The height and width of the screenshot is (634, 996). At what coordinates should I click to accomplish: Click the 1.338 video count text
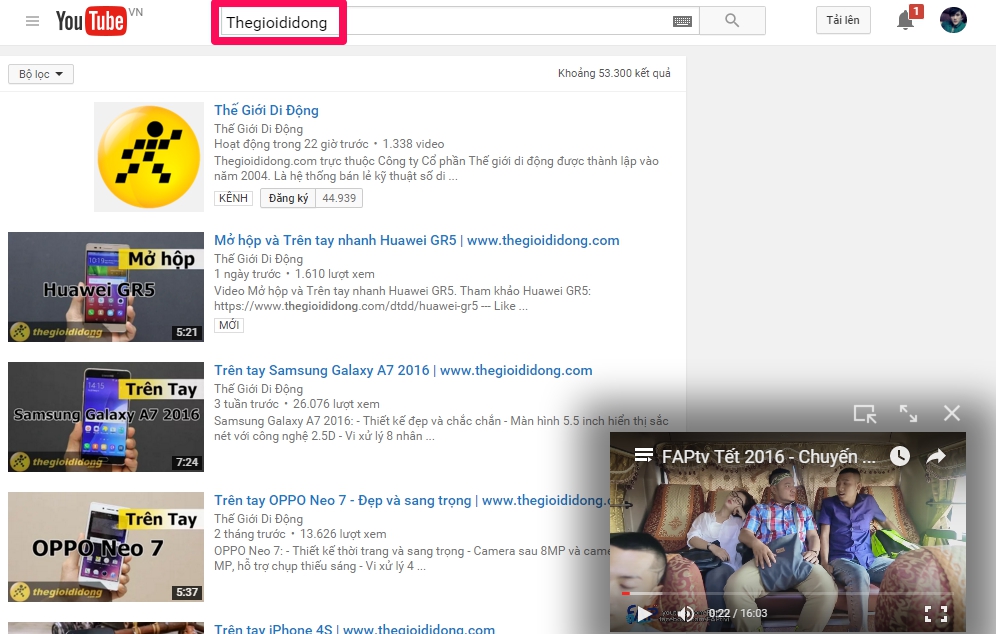coord(414,144)
